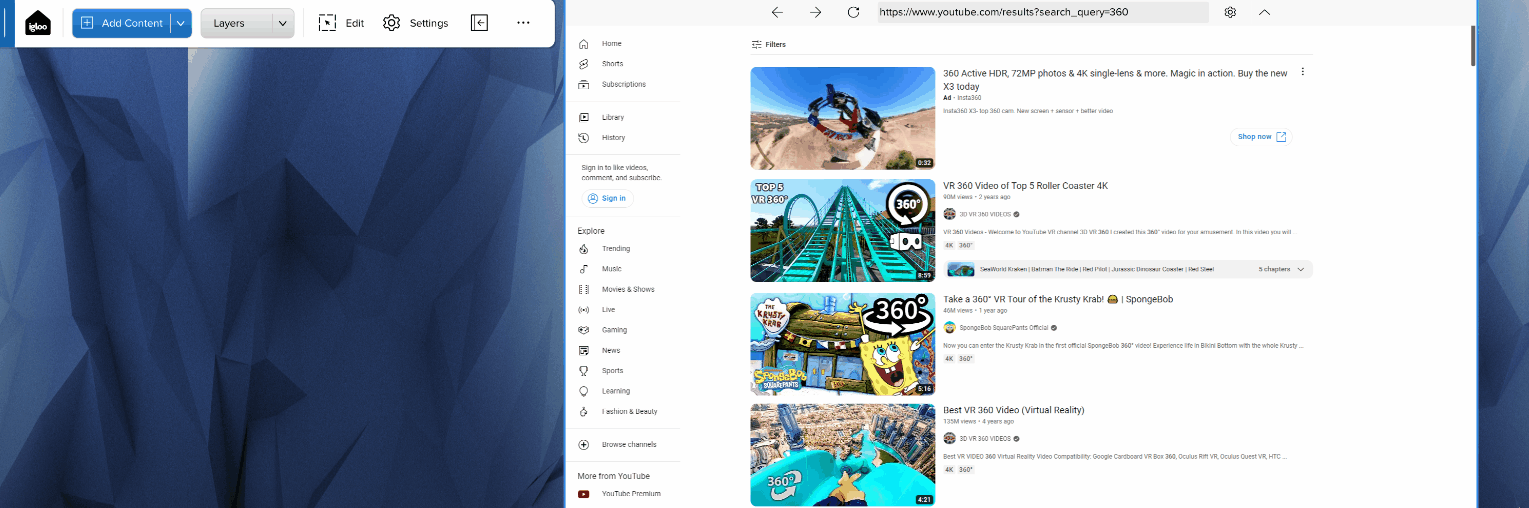Screen dimensions: 1529x508
Task: Collapse browser bar with up chevron
Action: click(x=1264, y=12)
